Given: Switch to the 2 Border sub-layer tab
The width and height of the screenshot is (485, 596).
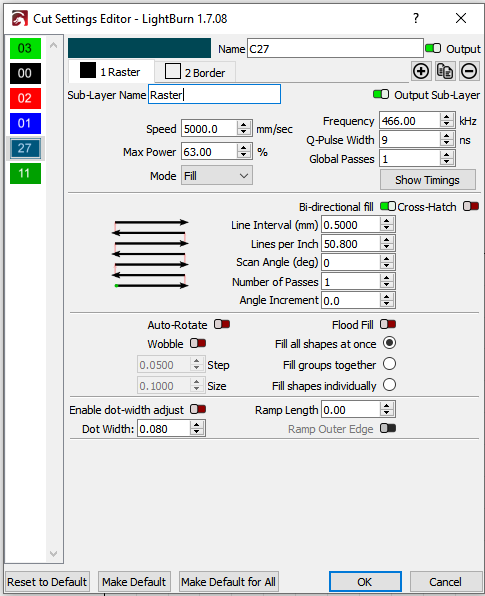Looking at the screenshot, I should (x=195, y=72).
